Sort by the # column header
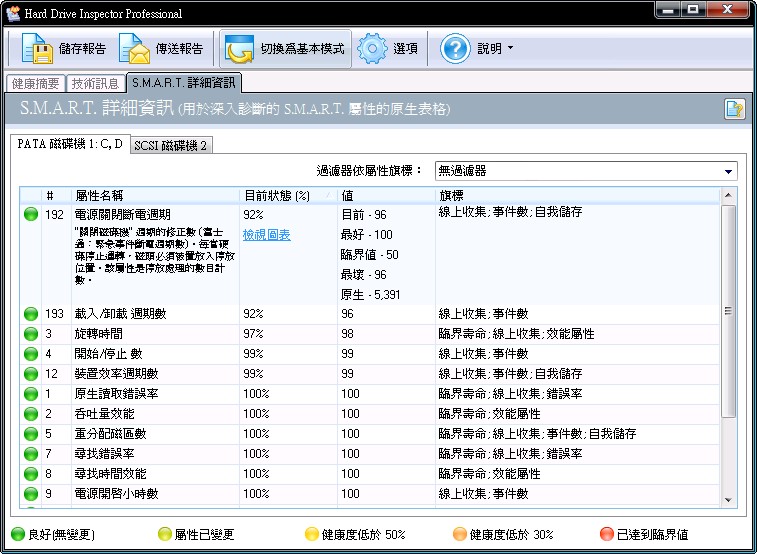 coord(56,195)
